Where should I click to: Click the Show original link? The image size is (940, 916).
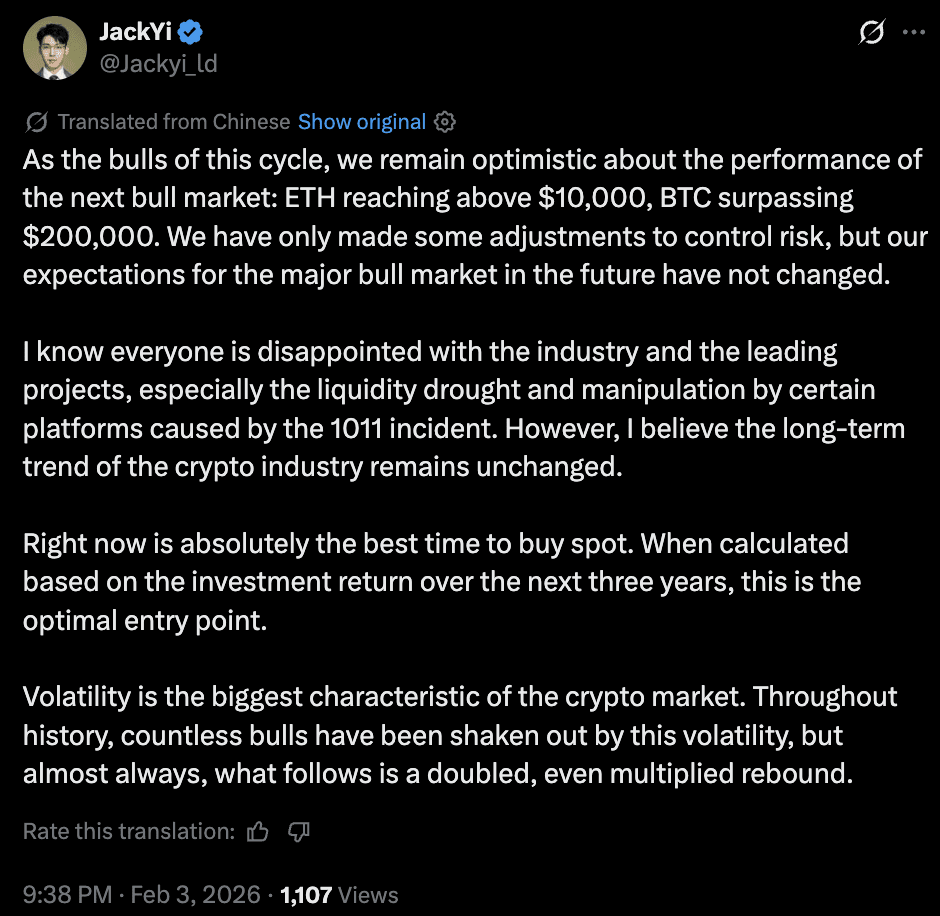pyautogui.click(x=362, y=122)
